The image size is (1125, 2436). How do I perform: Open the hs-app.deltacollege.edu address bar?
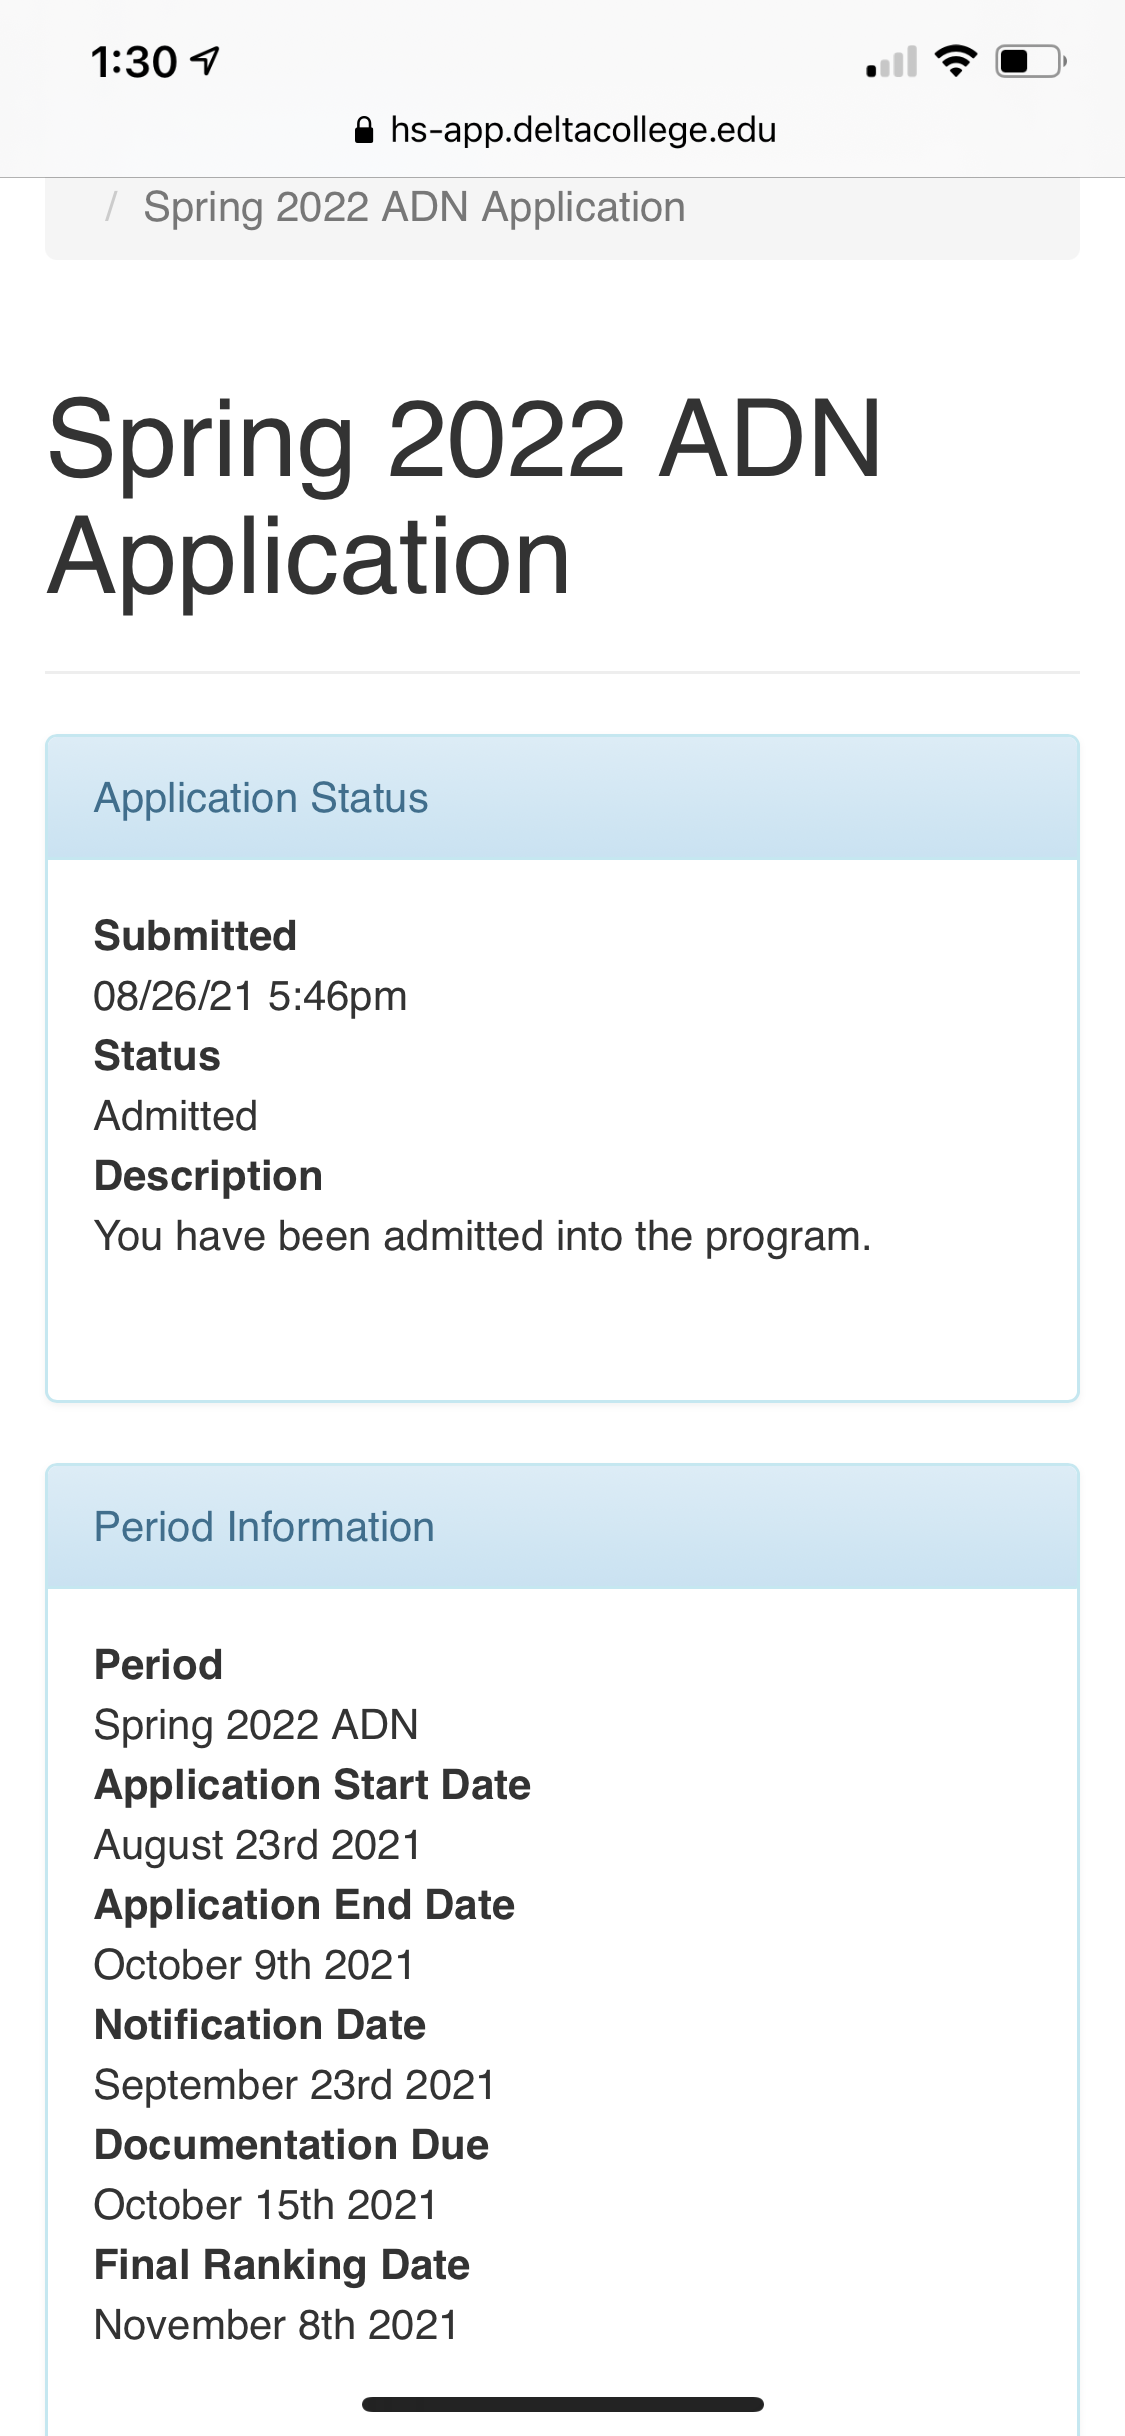pos(564,130)
